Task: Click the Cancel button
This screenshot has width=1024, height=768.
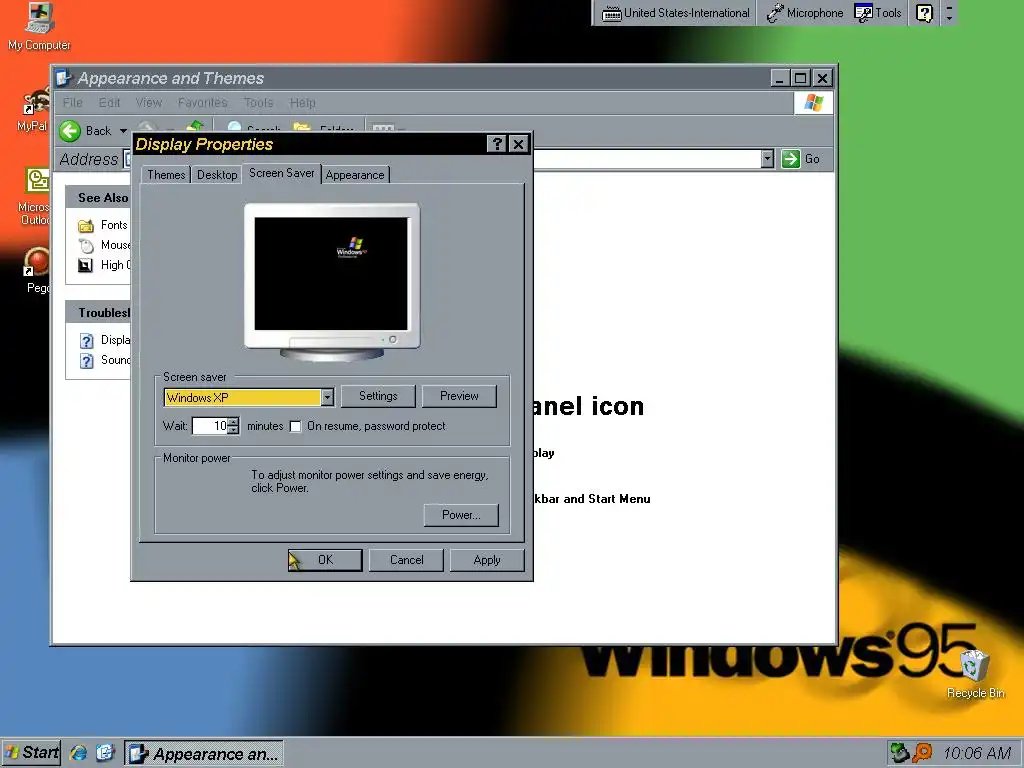Action: tap(406, 560)
